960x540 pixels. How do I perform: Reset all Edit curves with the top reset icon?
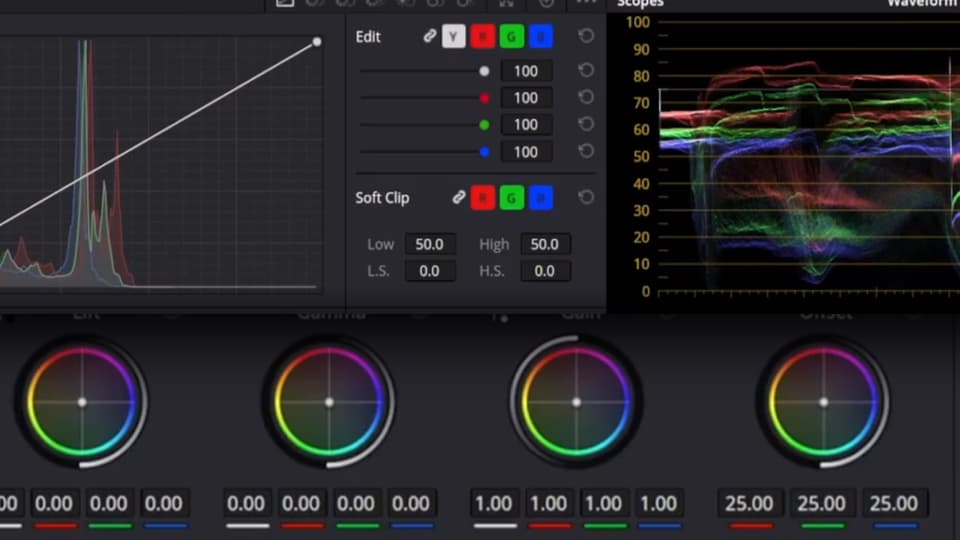pos(586,36)
